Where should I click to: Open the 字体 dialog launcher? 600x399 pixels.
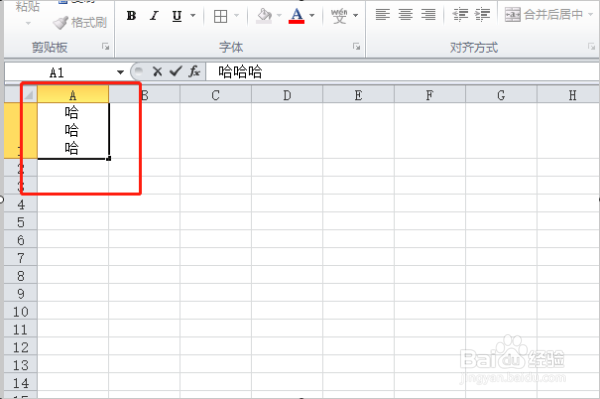pyautogui.click(x=356, y=47)
